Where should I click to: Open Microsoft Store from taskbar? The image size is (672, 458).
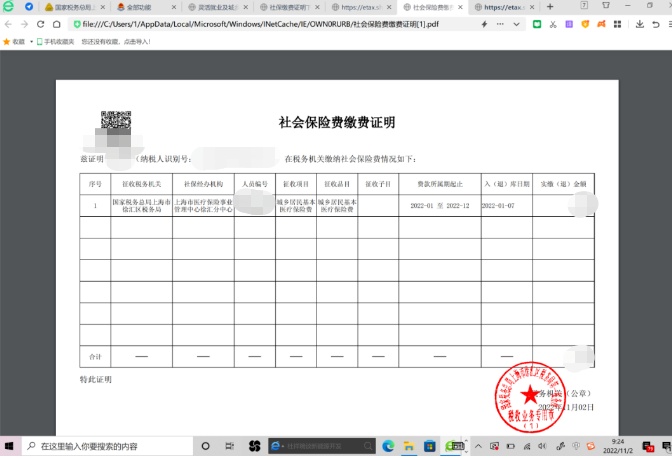tap(429, 446)
